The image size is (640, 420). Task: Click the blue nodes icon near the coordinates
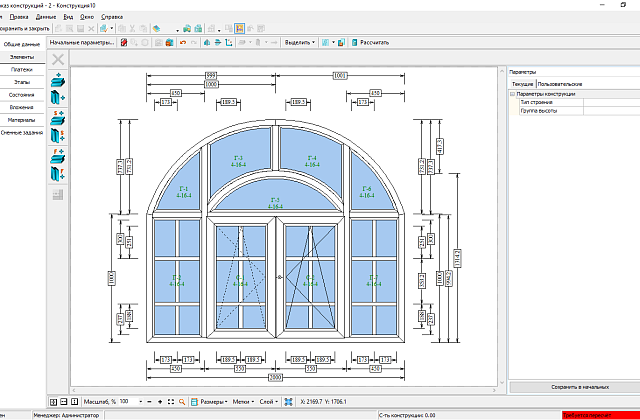pyautogui.click(x=289, y=402)
